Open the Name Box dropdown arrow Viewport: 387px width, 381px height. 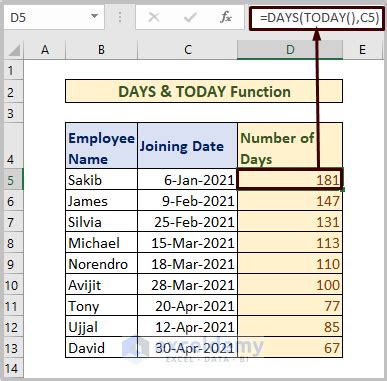pyautogui.click(x=94, y=16)
